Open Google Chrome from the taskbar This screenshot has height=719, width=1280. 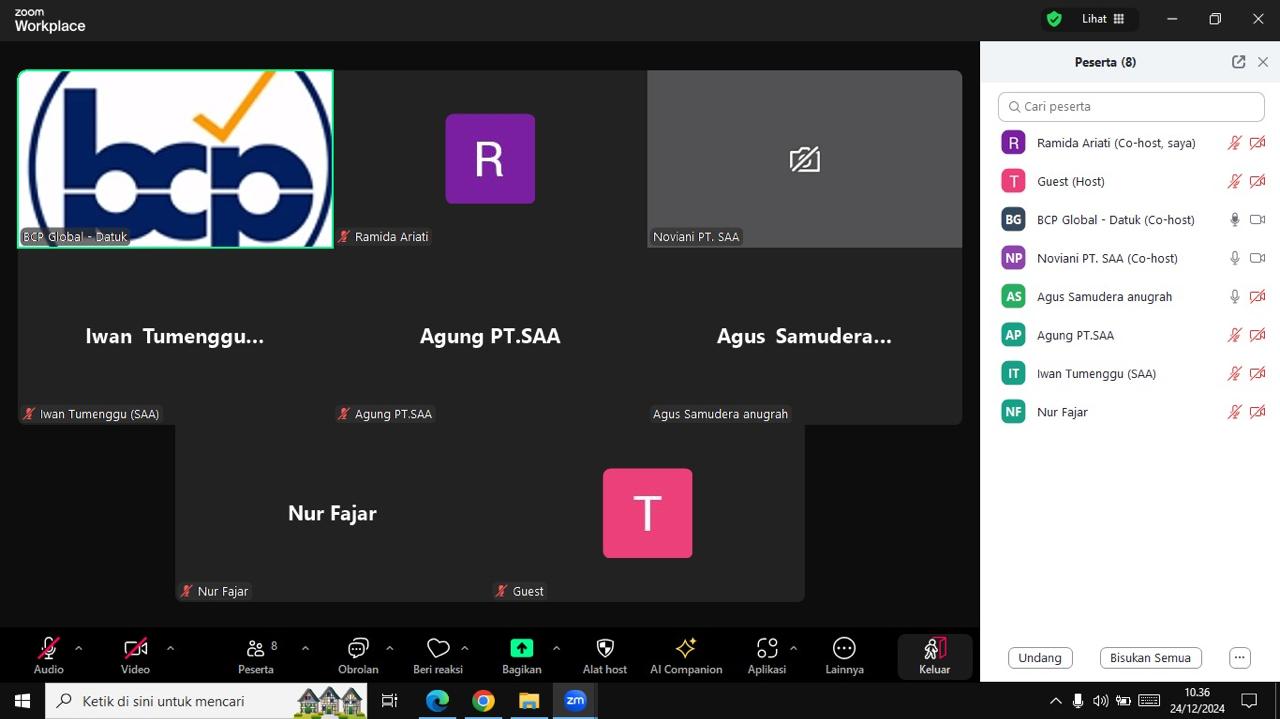(x=483, y=701)
